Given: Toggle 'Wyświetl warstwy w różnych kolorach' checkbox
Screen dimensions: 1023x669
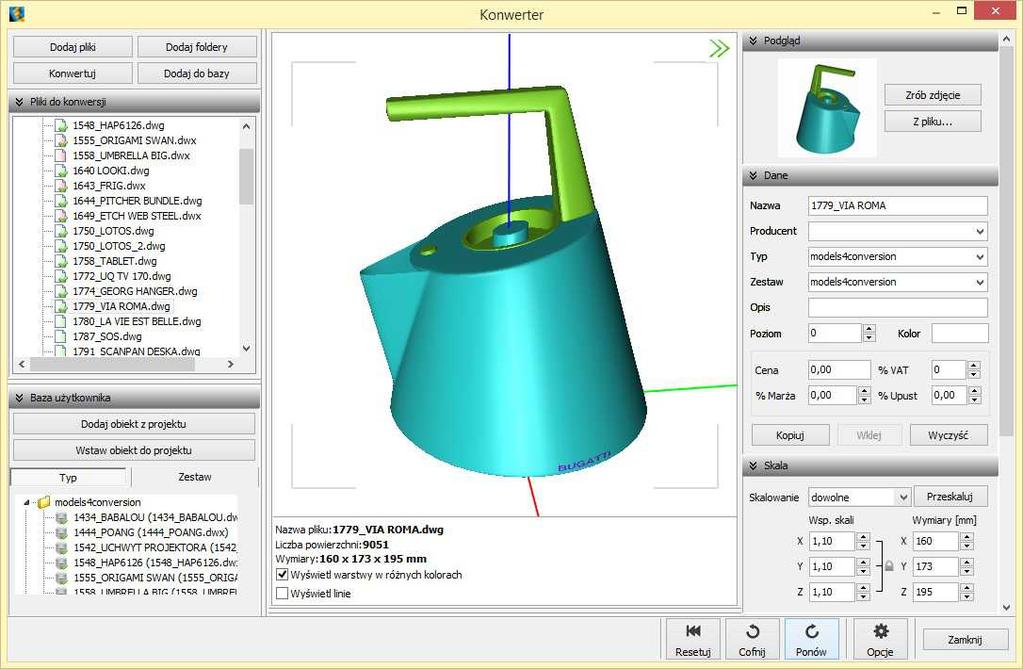Looking at the screenshot, I should click(282, 575).
